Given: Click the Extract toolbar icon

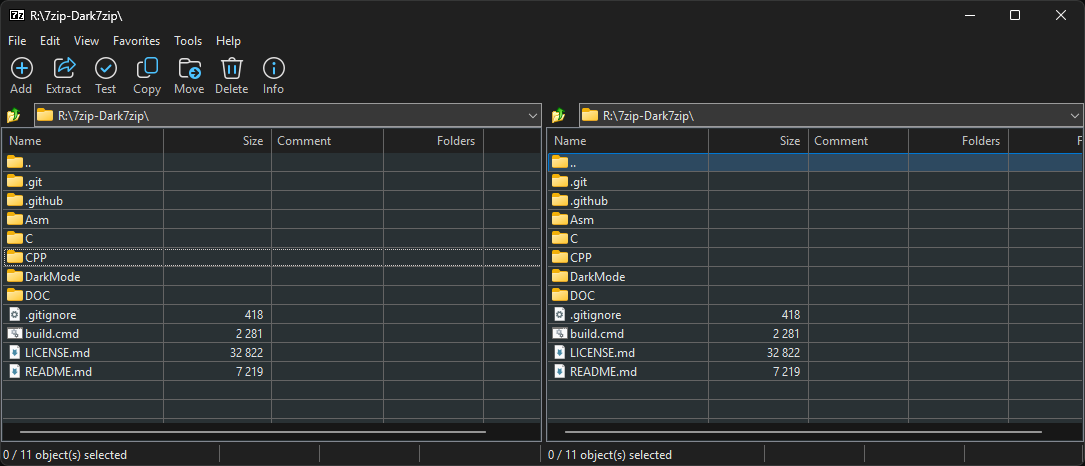Looking at the screenshot, I should point(64,68).
